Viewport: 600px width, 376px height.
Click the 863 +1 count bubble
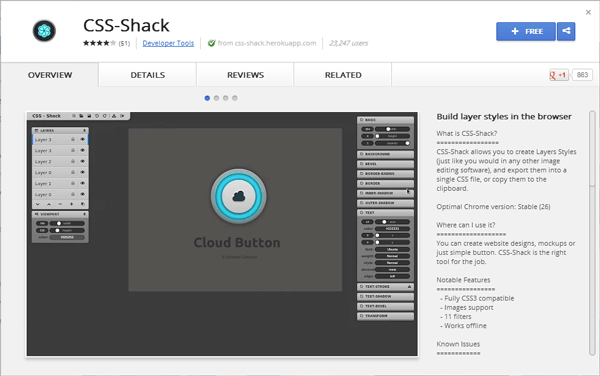click(582, 75)
